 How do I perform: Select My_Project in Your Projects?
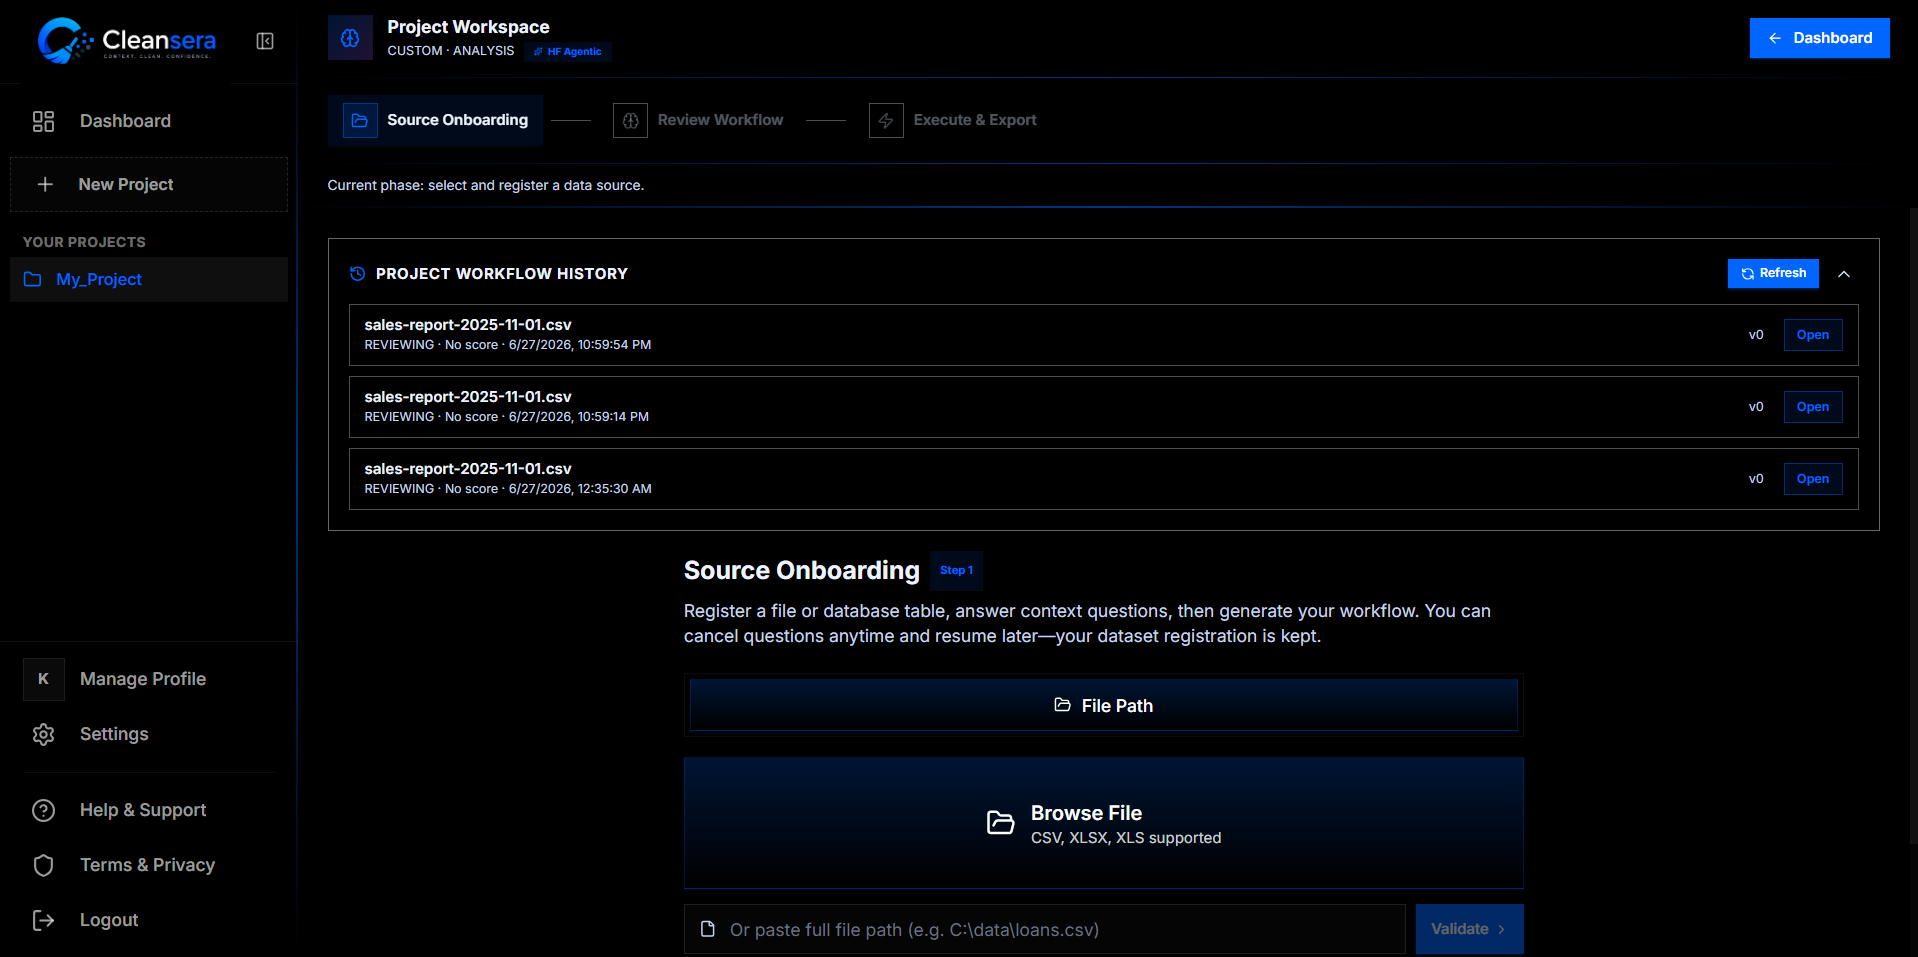[148, 280]
